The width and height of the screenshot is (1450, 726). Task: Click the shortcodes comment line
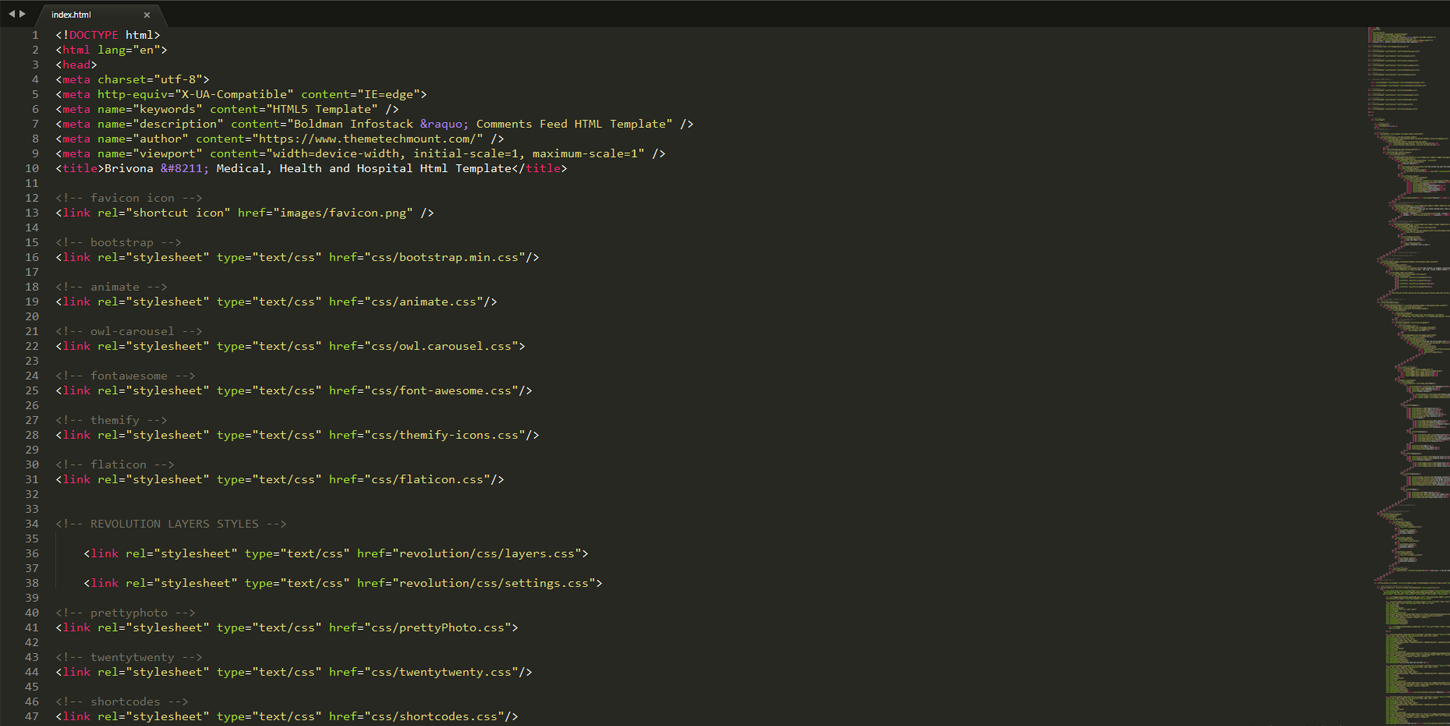pyautogui.click(x=122, y=702)
